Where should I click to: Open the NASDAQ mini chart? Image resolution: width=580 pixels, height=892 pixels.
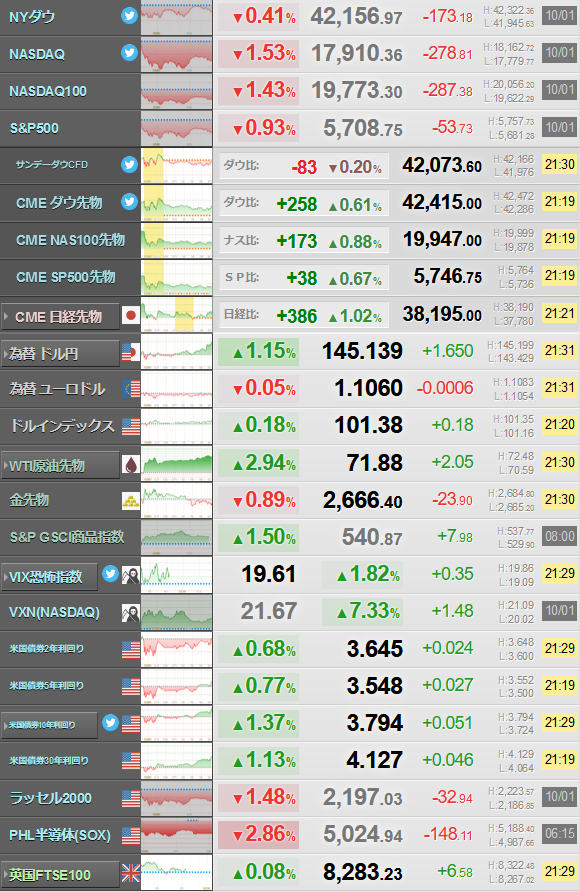176,54
